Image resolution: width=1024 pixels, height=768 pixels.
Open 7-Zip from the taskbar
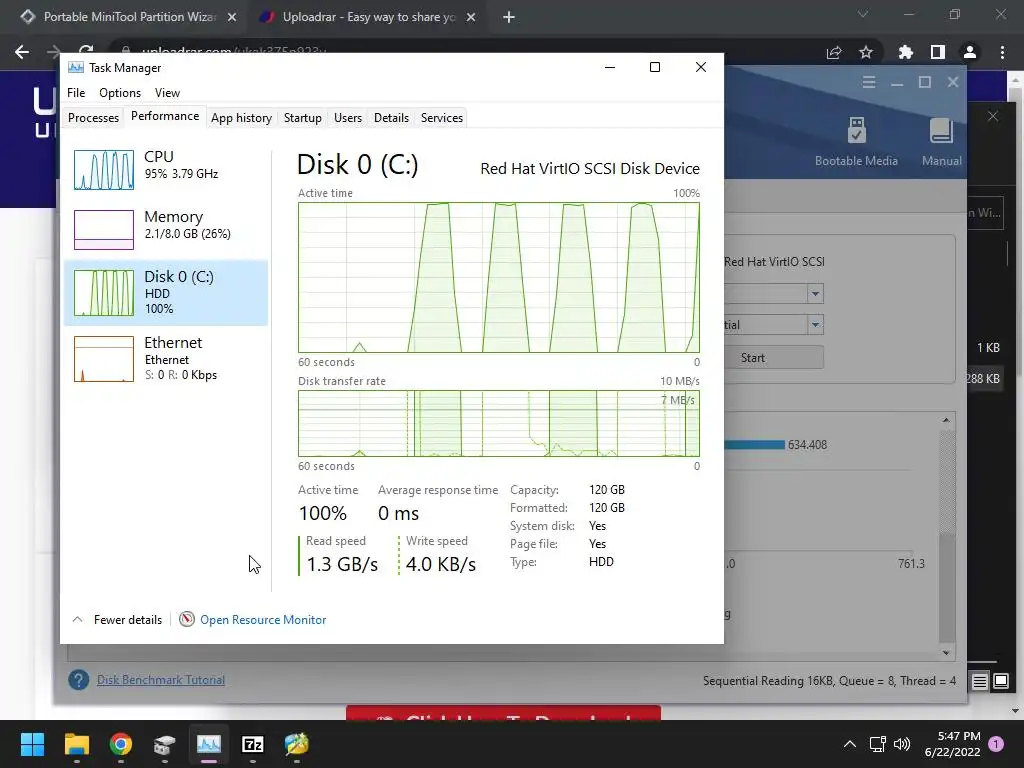click(253, 744)
